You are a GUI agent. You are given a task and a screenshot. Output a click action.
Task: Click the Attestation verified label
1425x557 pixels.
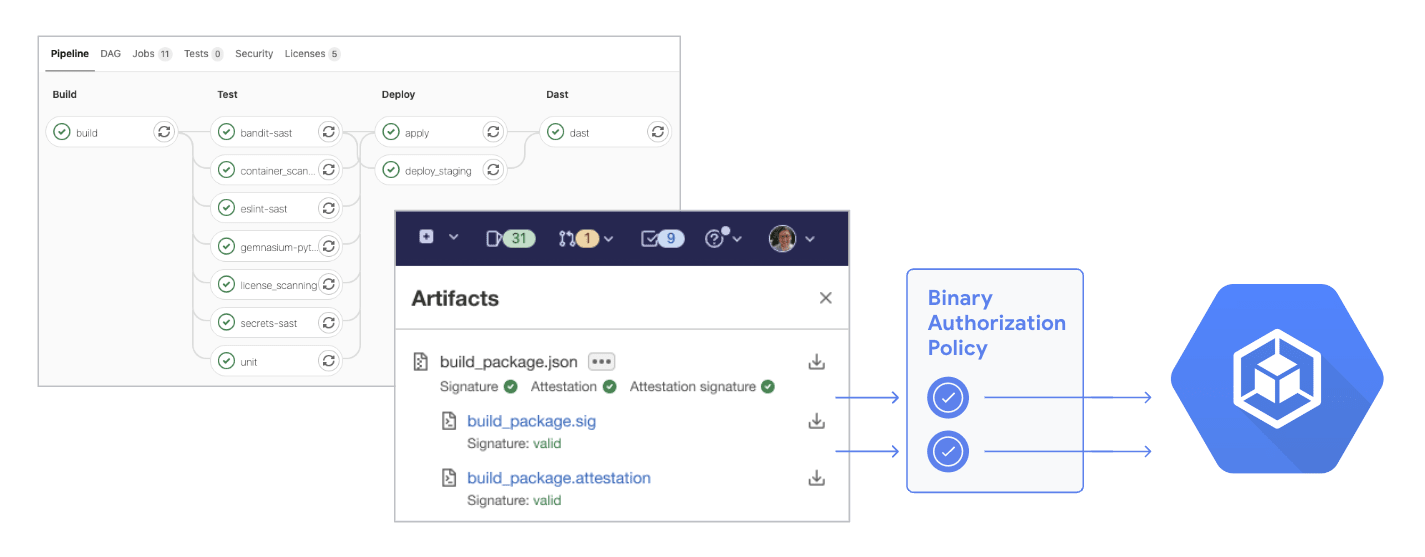coord(573,386)
